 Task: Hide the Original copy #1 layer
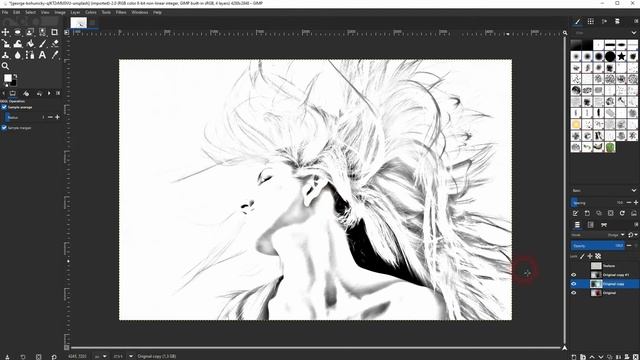pyautogui.click(x=574, y=275)
